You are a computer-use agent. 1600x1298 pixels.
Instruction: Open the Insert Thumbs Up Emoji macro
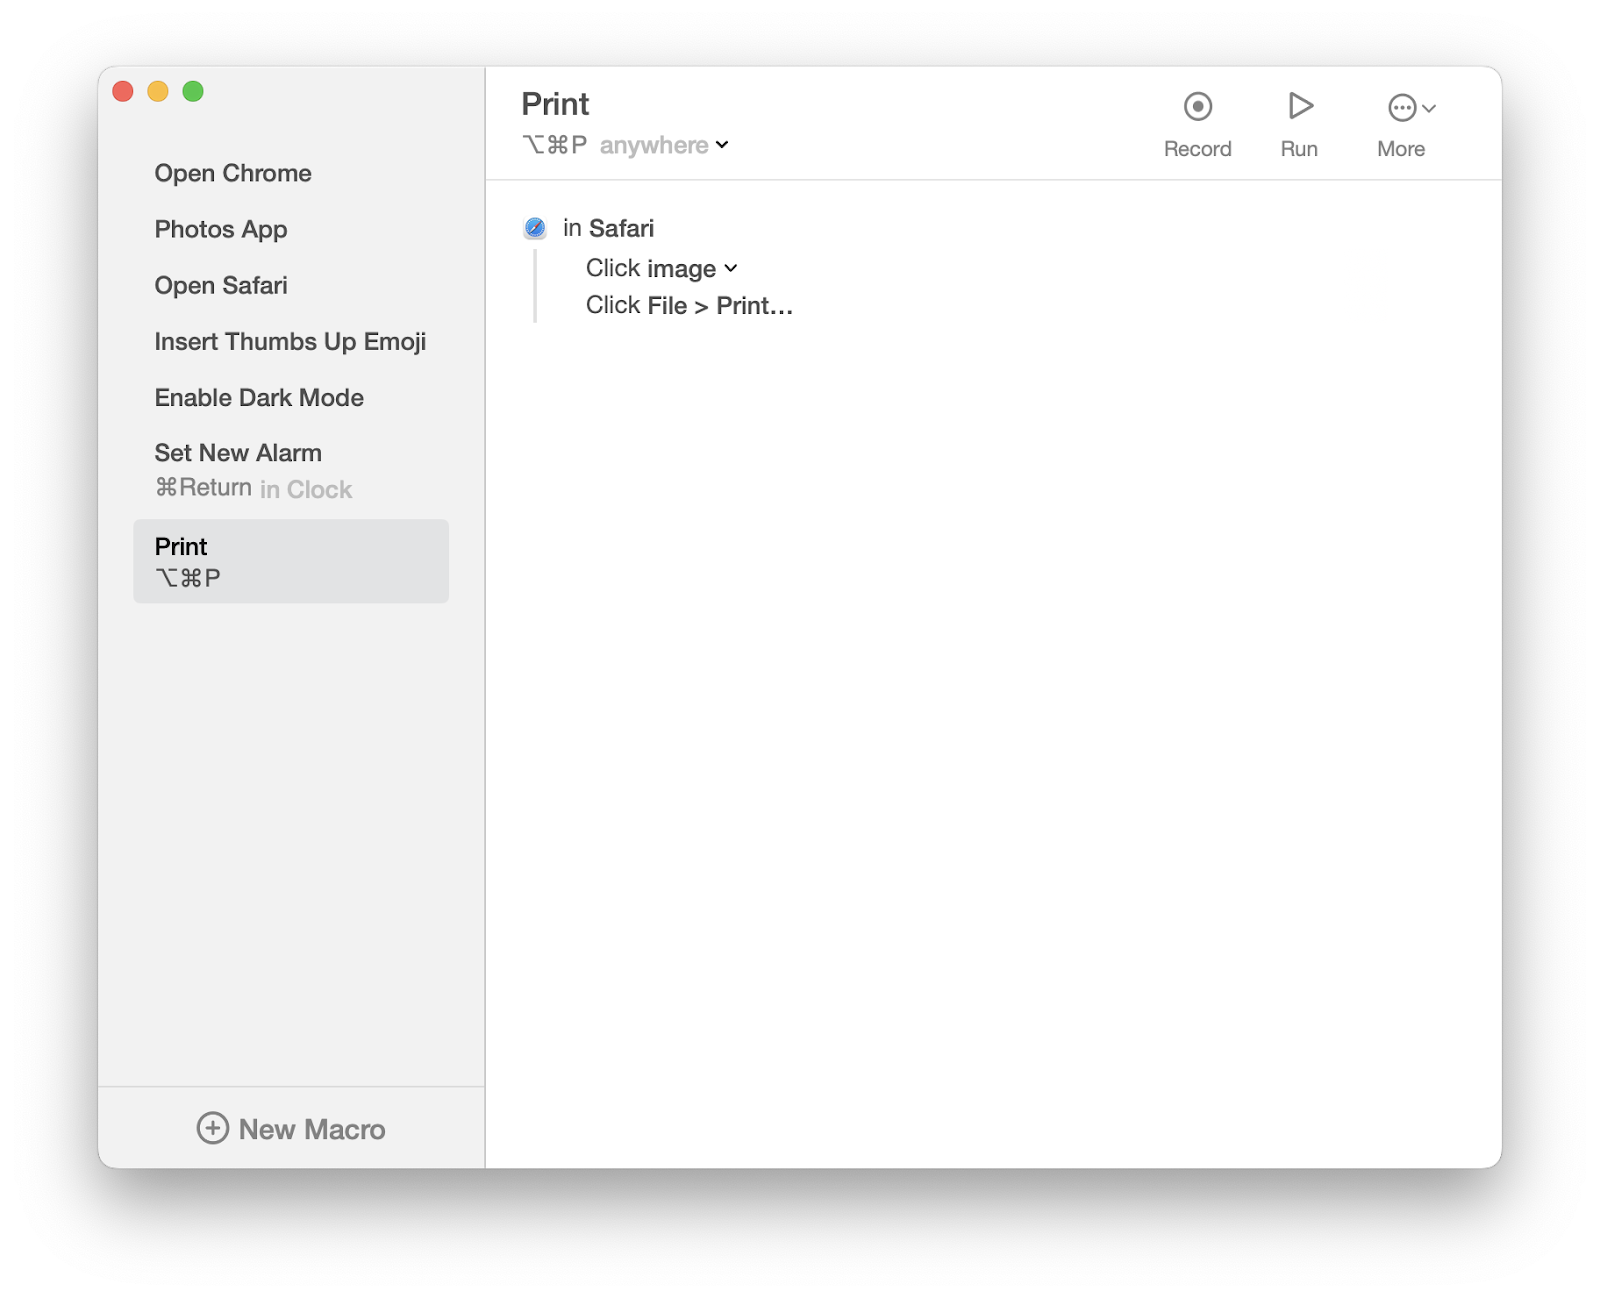290,341
